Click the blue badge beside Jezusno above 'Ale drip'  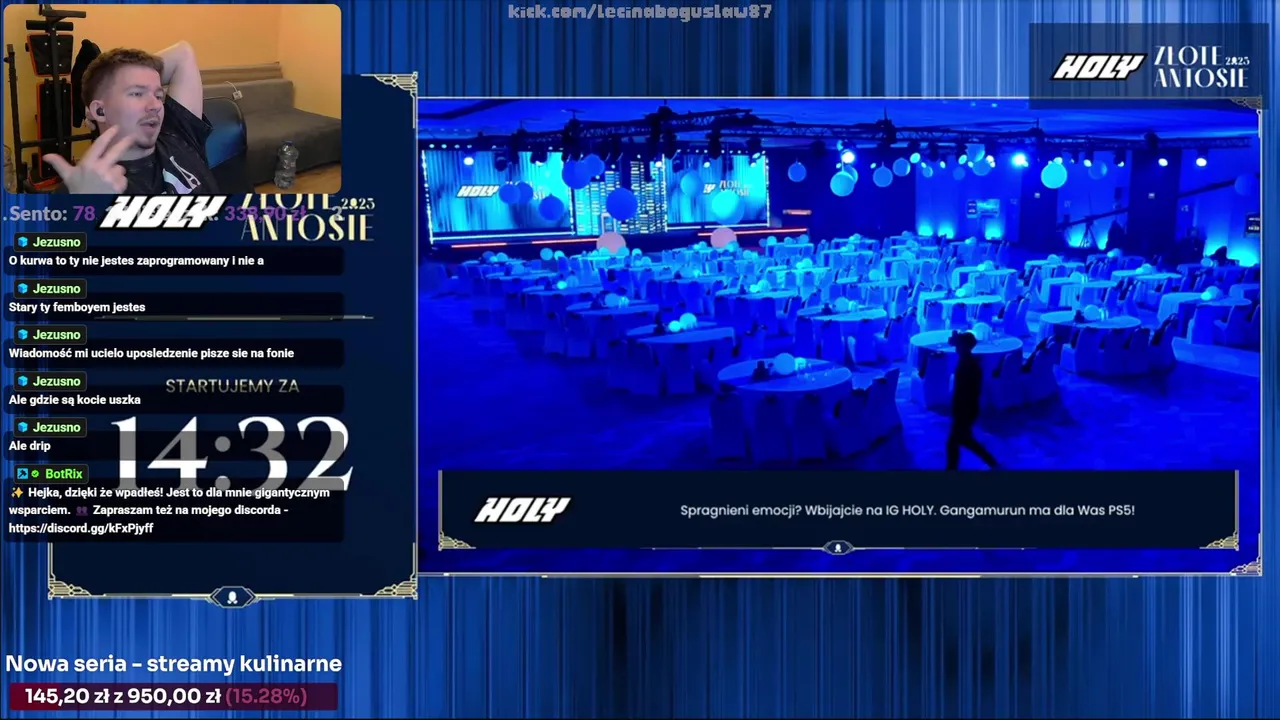pos(22,428)
